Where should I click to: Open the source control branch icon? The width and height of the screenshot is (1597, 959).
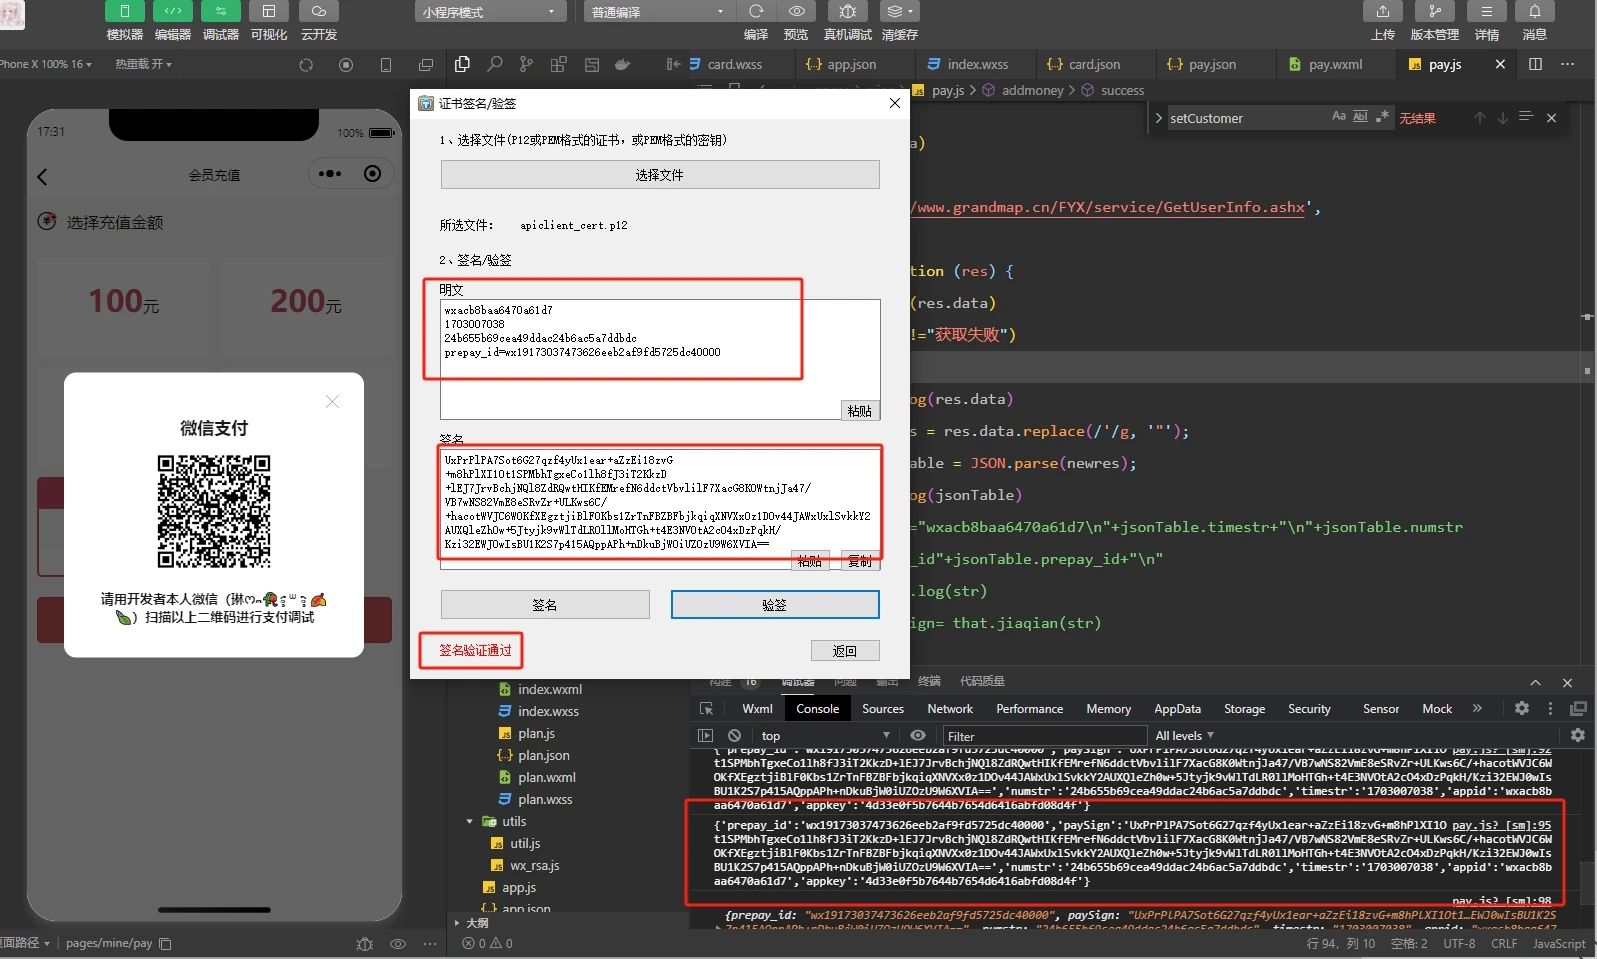(x=526, y=64)
